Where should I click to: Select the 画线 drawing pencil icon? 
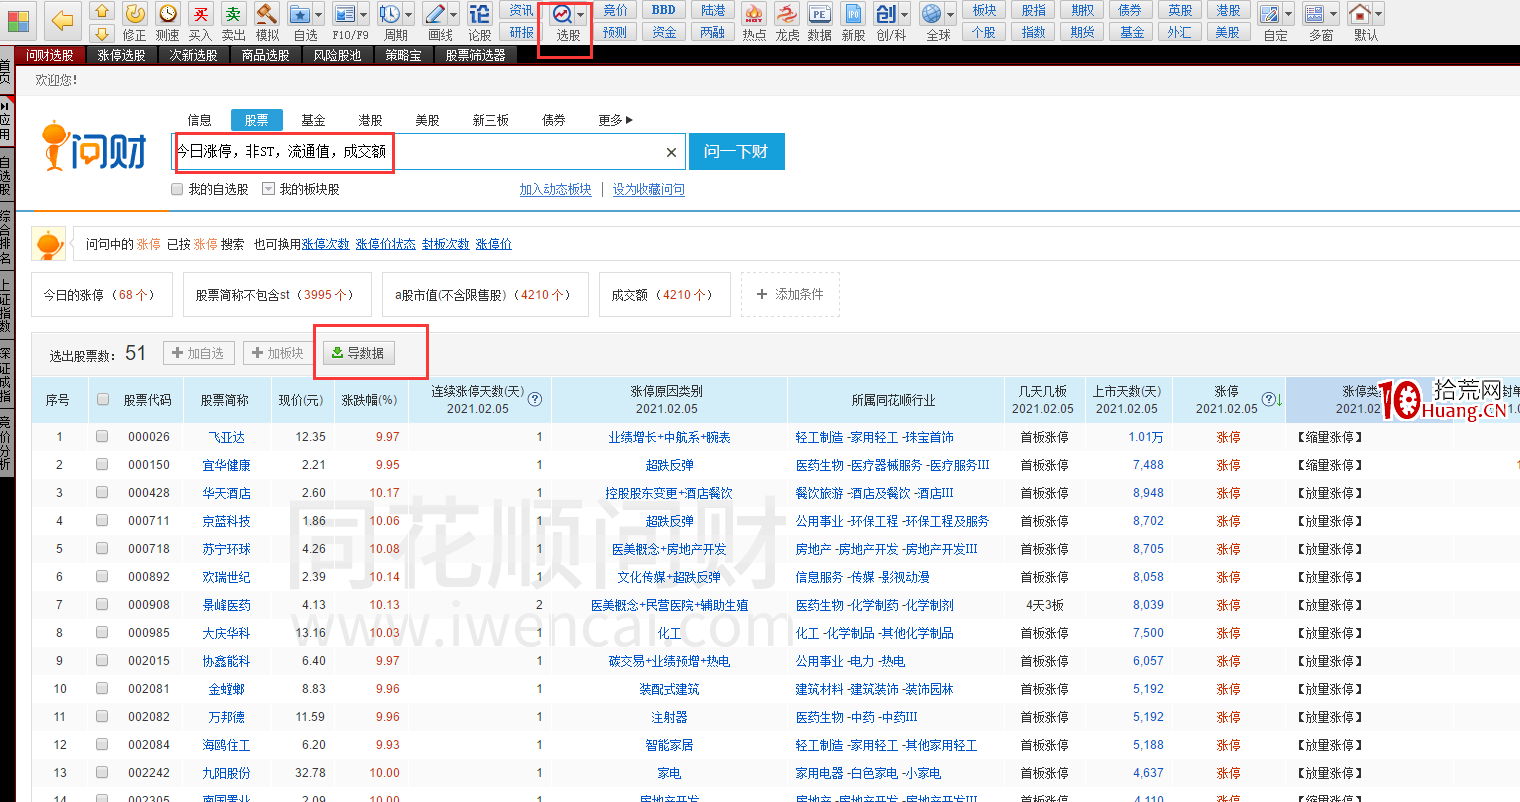[435, 13]
